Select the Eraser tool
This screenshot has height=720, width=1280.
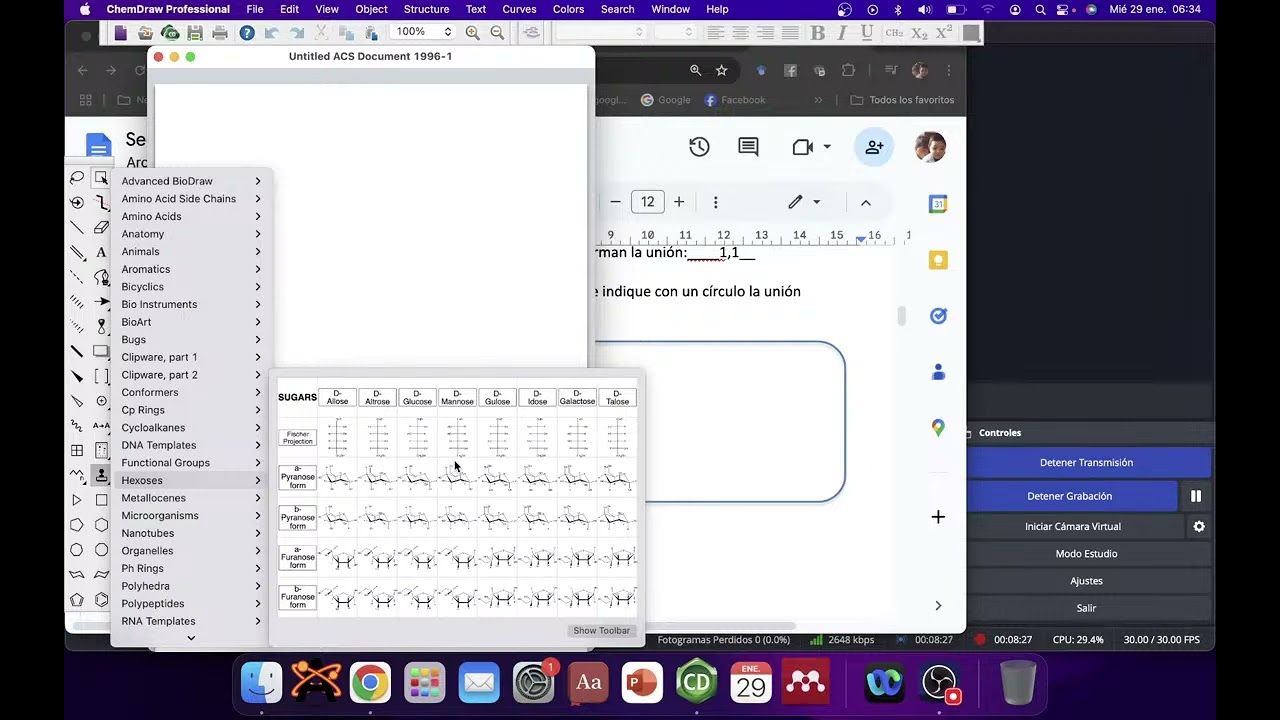coord(101,228)
